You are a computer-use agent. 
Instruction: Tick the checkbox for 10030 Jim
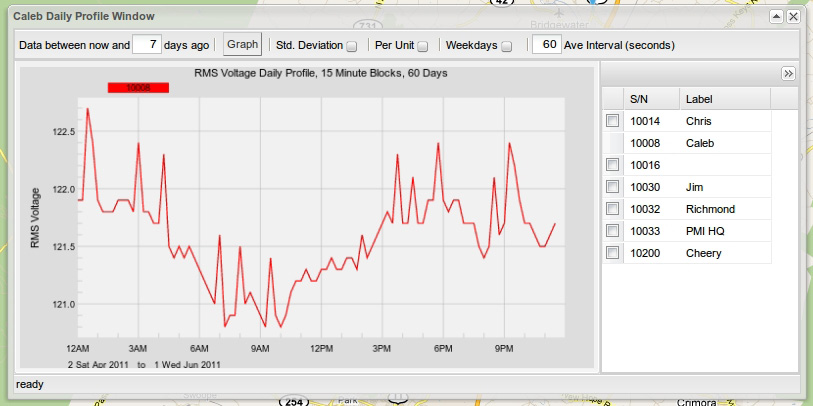coord(613,187)
